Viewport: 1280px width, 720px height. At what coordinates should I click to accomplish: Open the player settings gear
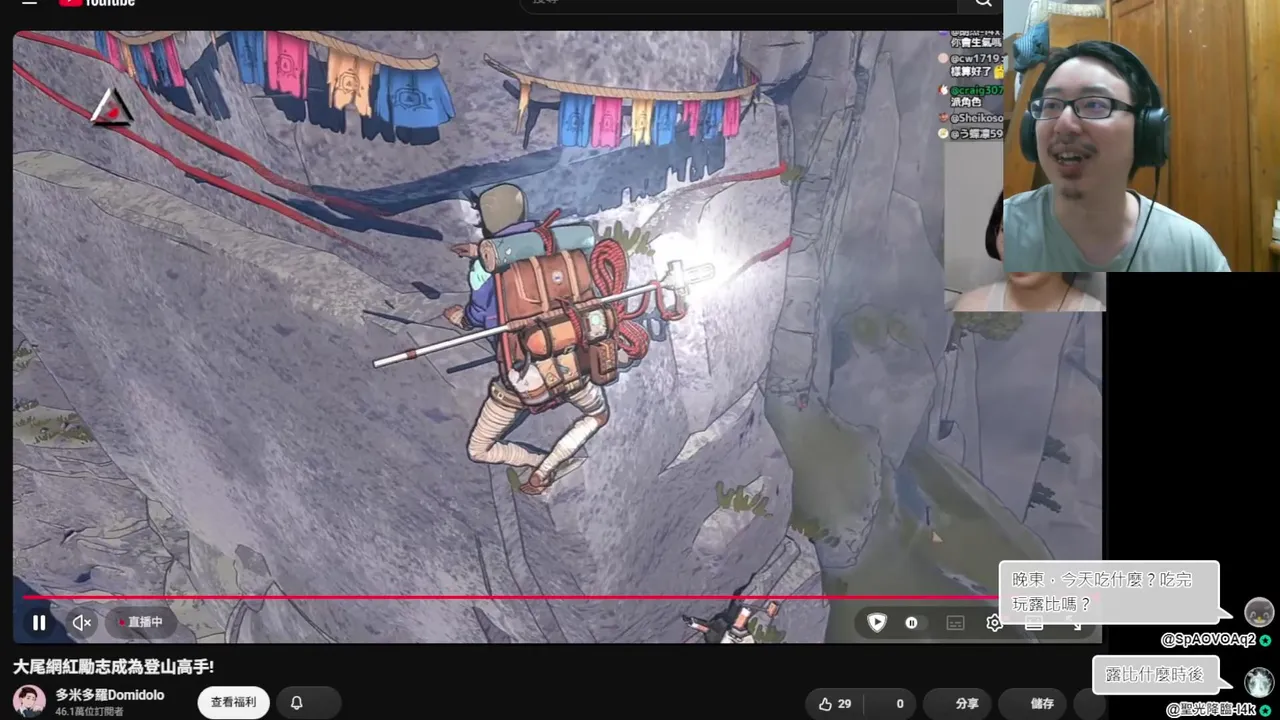coord(993,622)
